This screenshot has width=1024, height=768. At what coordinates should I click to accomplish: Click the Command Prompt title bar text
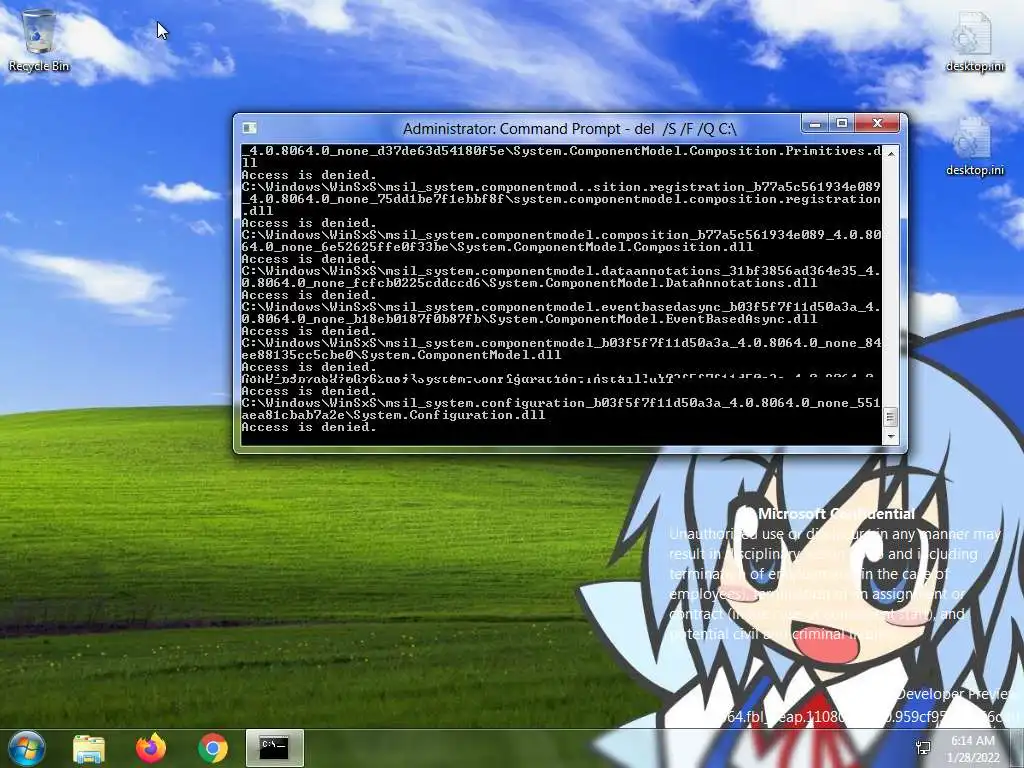click(x=569, y=129)
